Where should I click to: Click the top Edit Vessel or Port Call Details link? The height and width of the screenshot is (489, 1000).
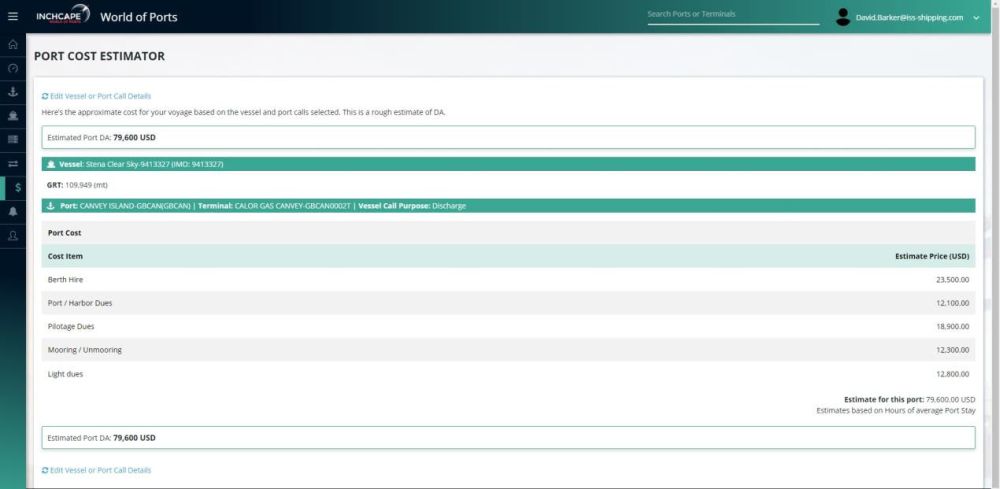[x=96, y=96]
